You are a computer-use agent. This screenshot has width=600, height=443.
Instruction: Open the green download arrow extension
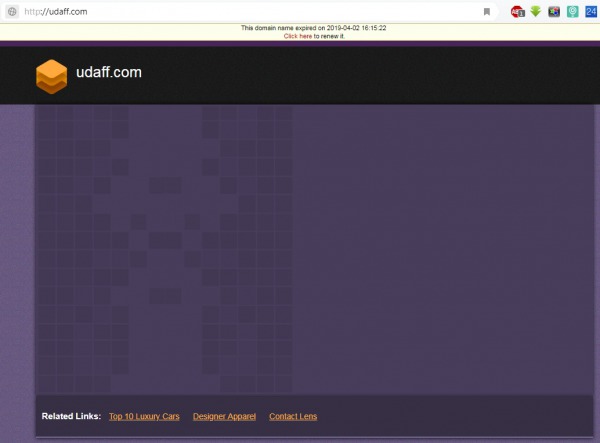(536, 11)
